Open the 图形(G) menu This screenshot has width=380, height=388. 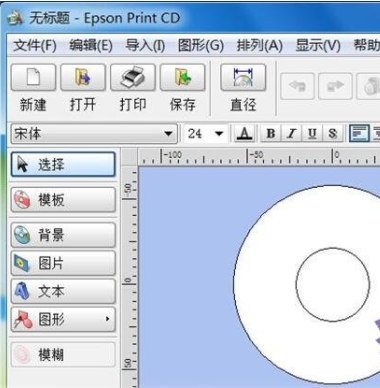point(201,45)
